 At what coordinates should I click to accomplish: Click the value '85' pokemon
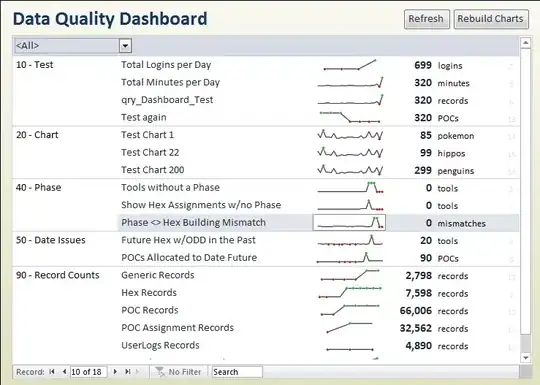click(x=426, y=135)
